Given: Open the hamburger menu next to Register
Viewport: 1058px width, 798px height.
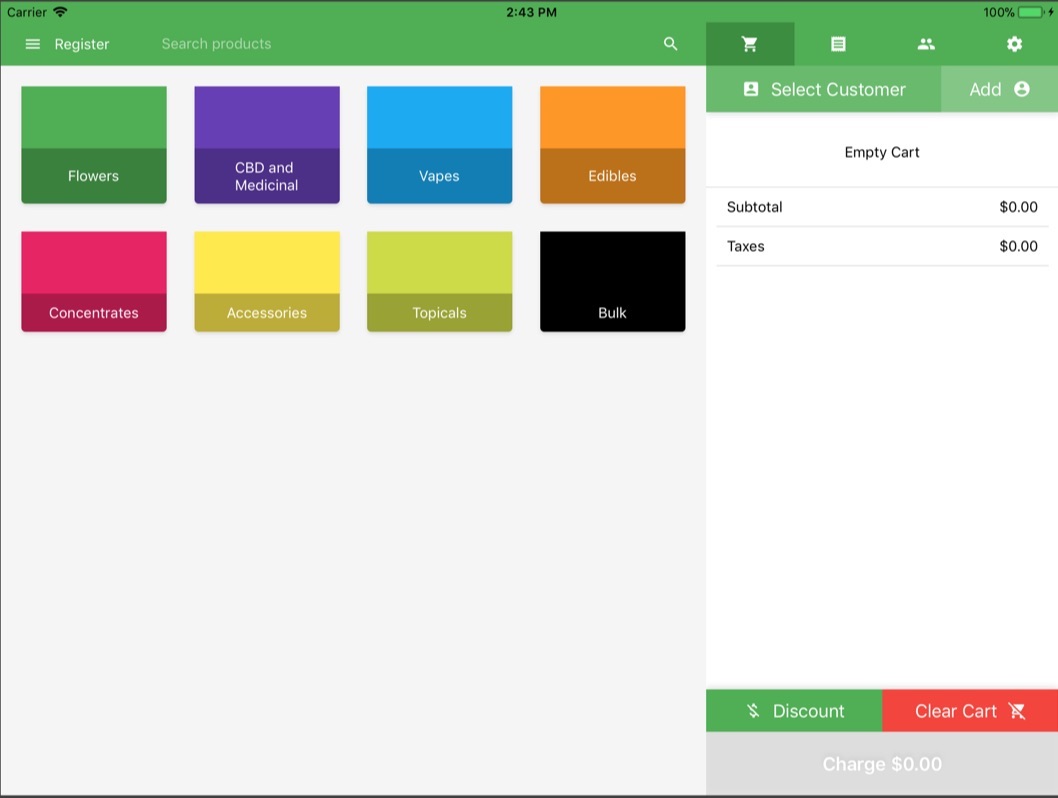Looking at the screenshot, I should (33, 44).
